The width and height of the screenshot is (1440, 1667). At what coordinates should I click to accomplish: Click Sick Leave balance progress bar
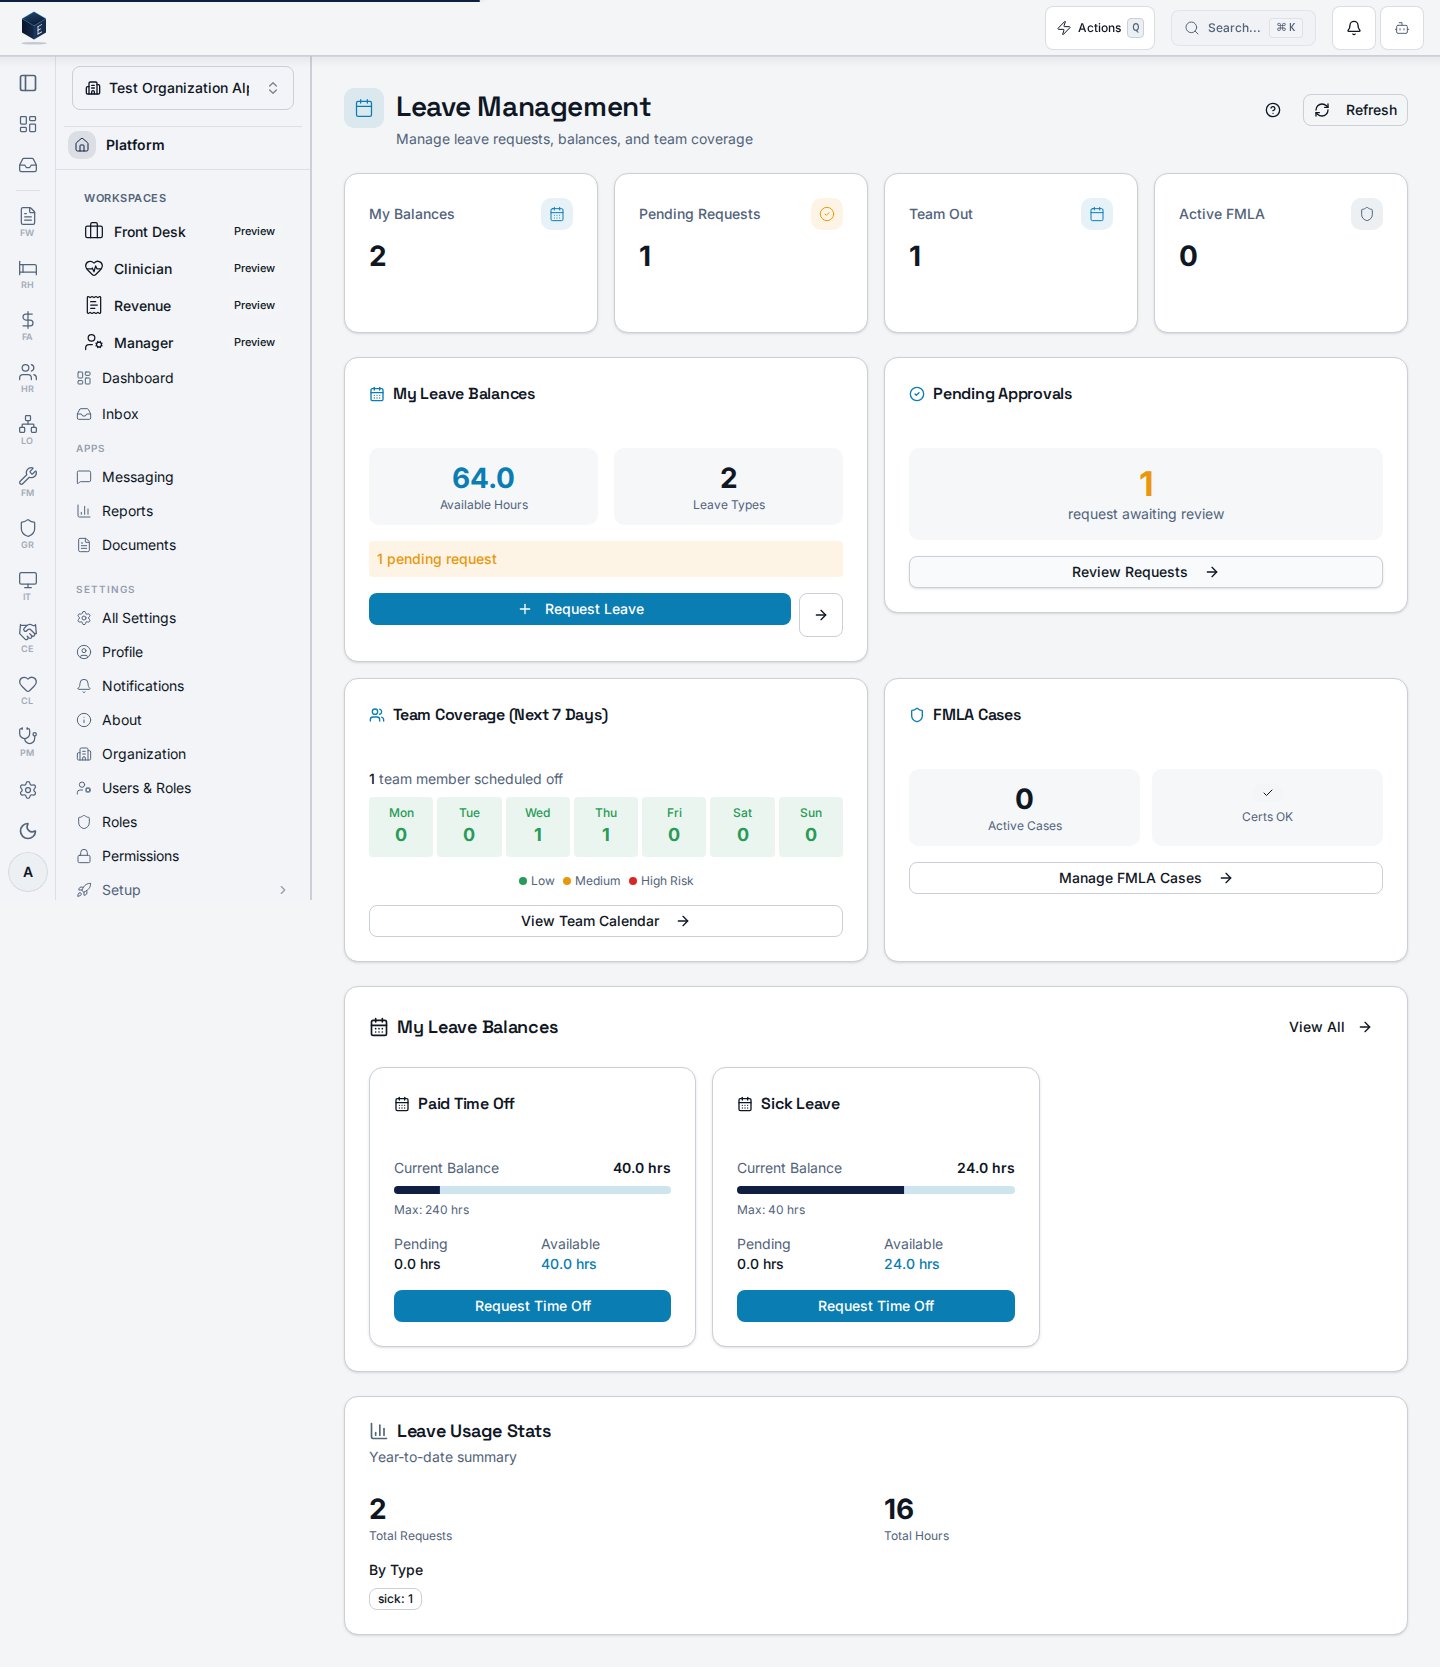pyautogui.click(x=876, y=1190)
